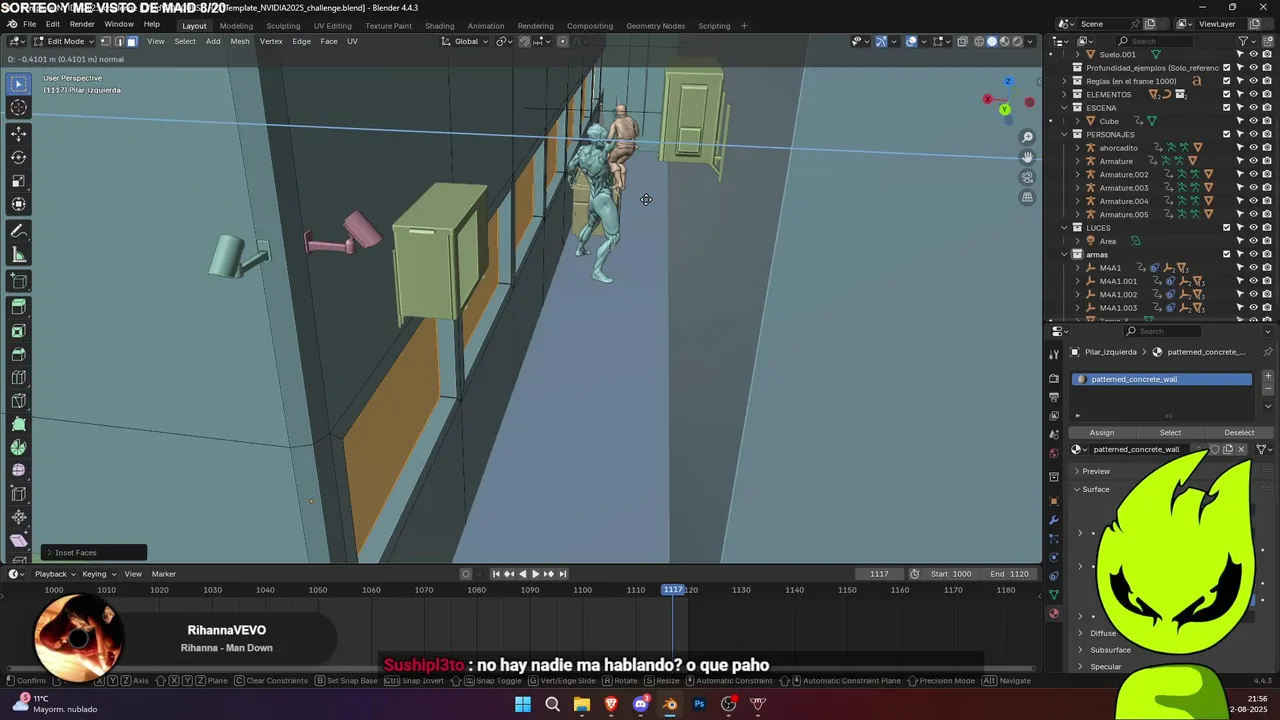Click the material Select button
Screen dimensions: 1280x720
[x=1170, y=433]
